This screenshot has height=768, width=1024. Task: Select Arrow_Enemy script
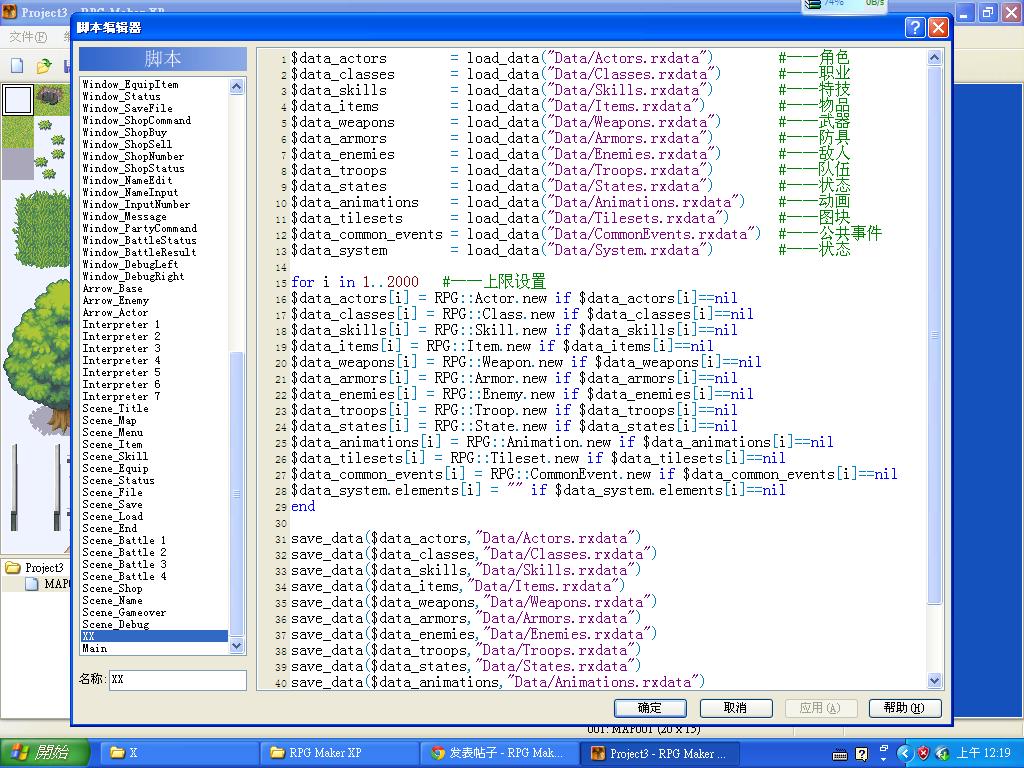(116, 300)
